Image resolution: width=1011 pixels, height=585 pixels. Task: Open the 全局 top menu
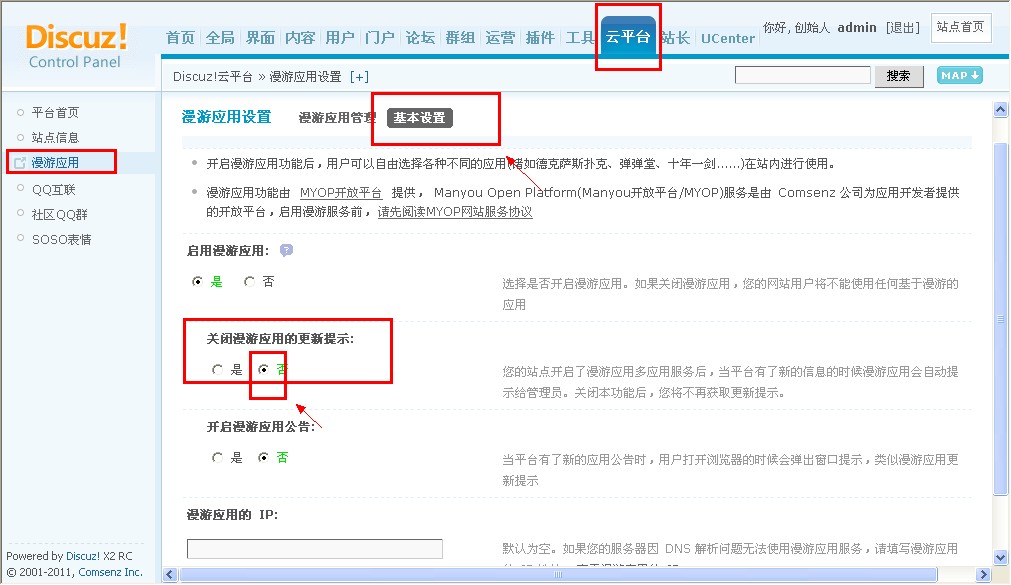(x=220, y=38)
